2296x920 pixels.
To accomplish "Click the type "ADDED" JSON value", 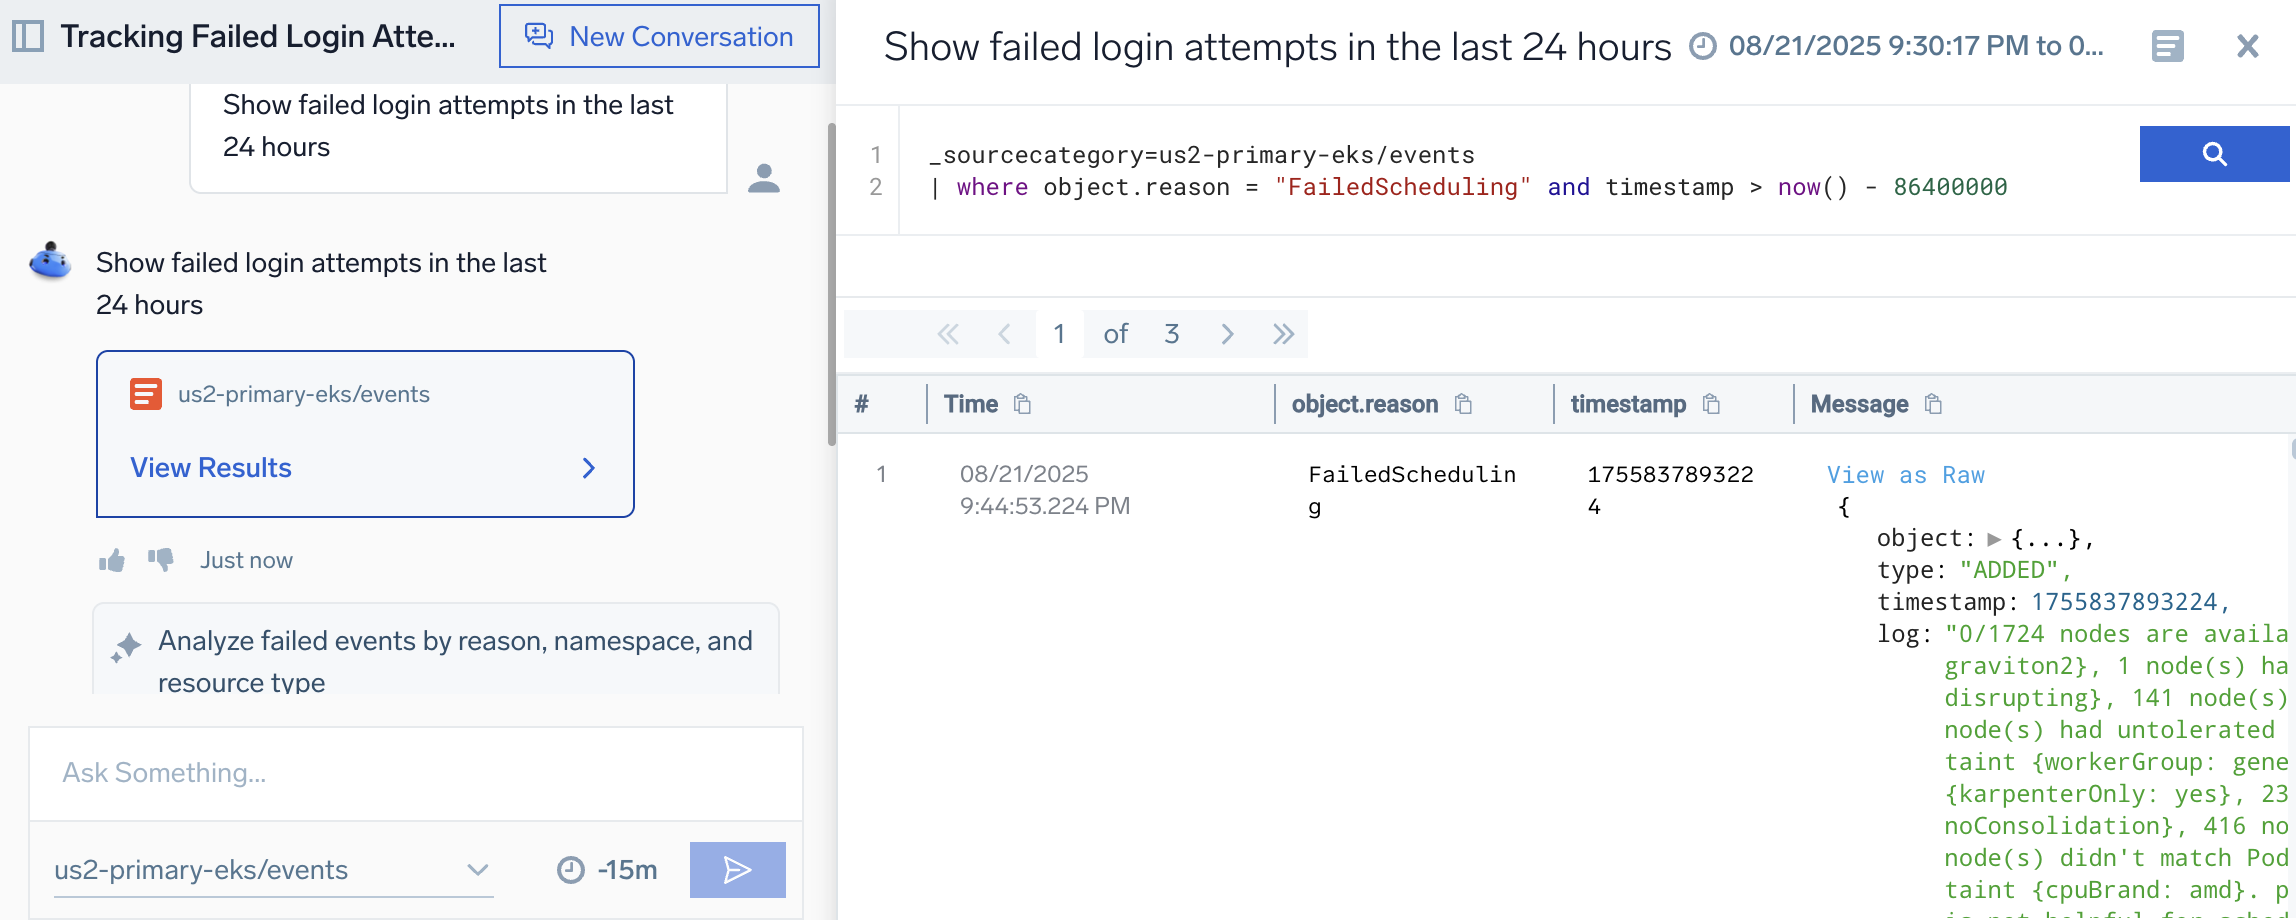I will coord(2009,570).
